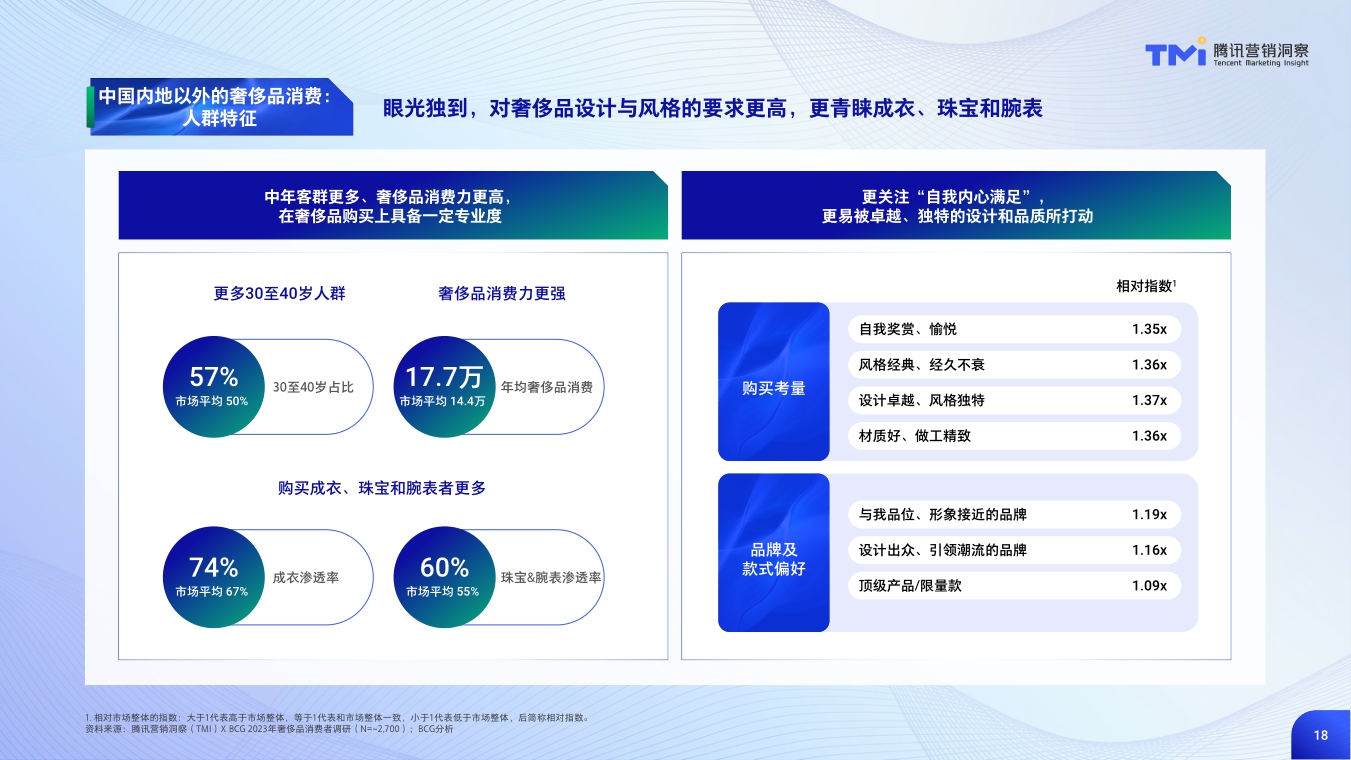This screenshot has width=1351, height=760.
Task: Click the 17.7万 annual spending chart
Action: tap(444, 387)
